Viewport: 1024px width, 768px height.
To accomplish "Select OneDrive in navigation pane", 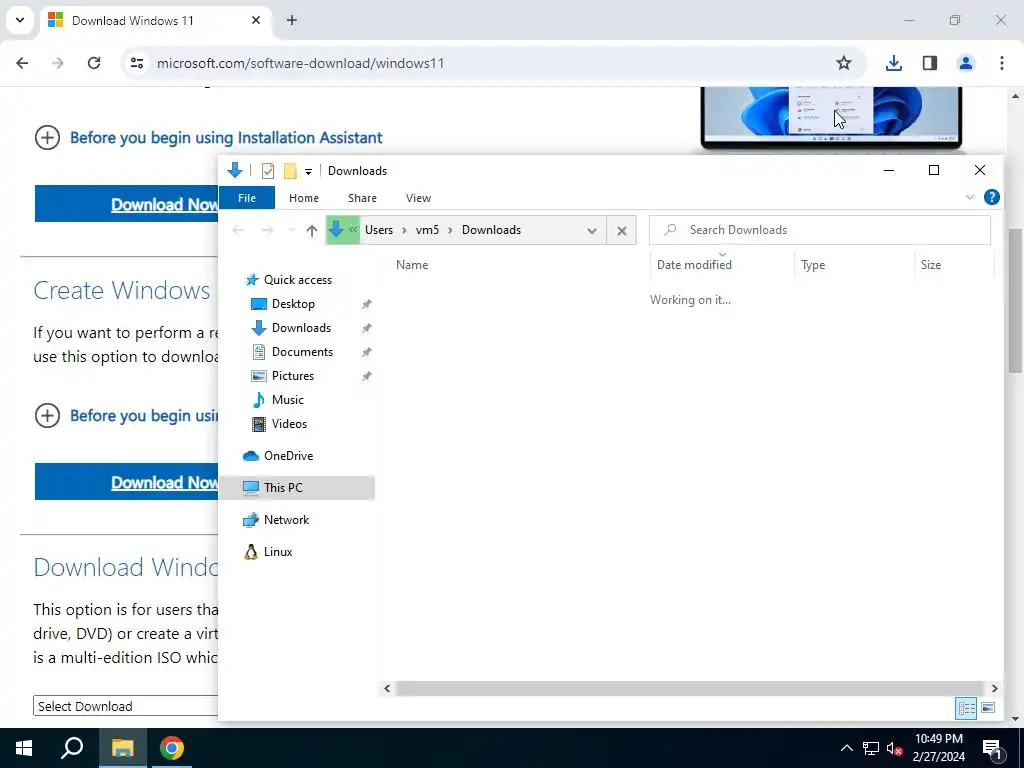I will [288, 456].
